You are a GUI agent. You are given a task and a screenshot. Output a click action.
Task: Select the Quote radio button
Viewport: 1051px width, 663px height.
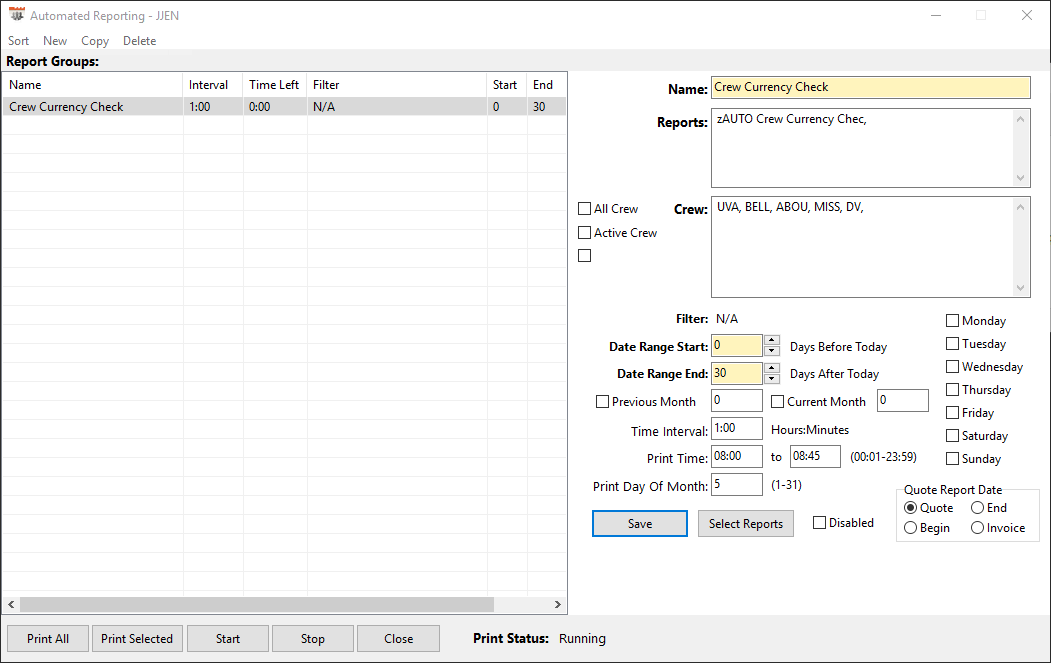tap(910, 507)
